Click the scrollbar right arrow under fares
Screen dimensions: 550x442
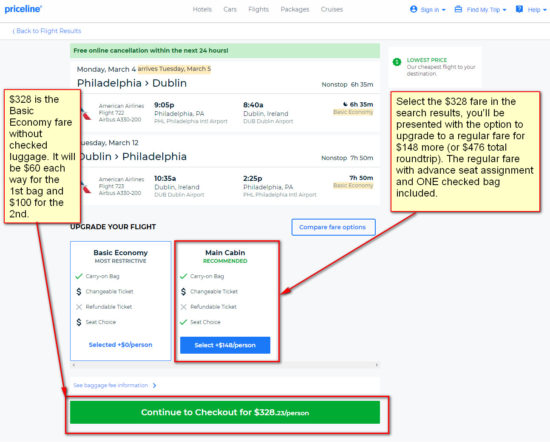(377, 365)
